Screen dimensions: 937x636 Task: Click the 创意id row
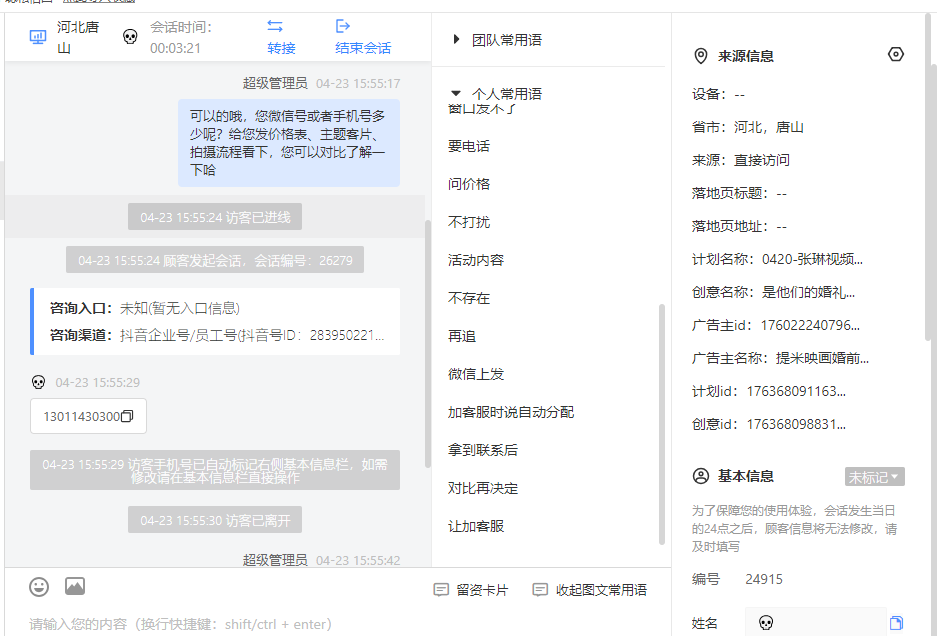pyautogui.click(x=769, y=424)
